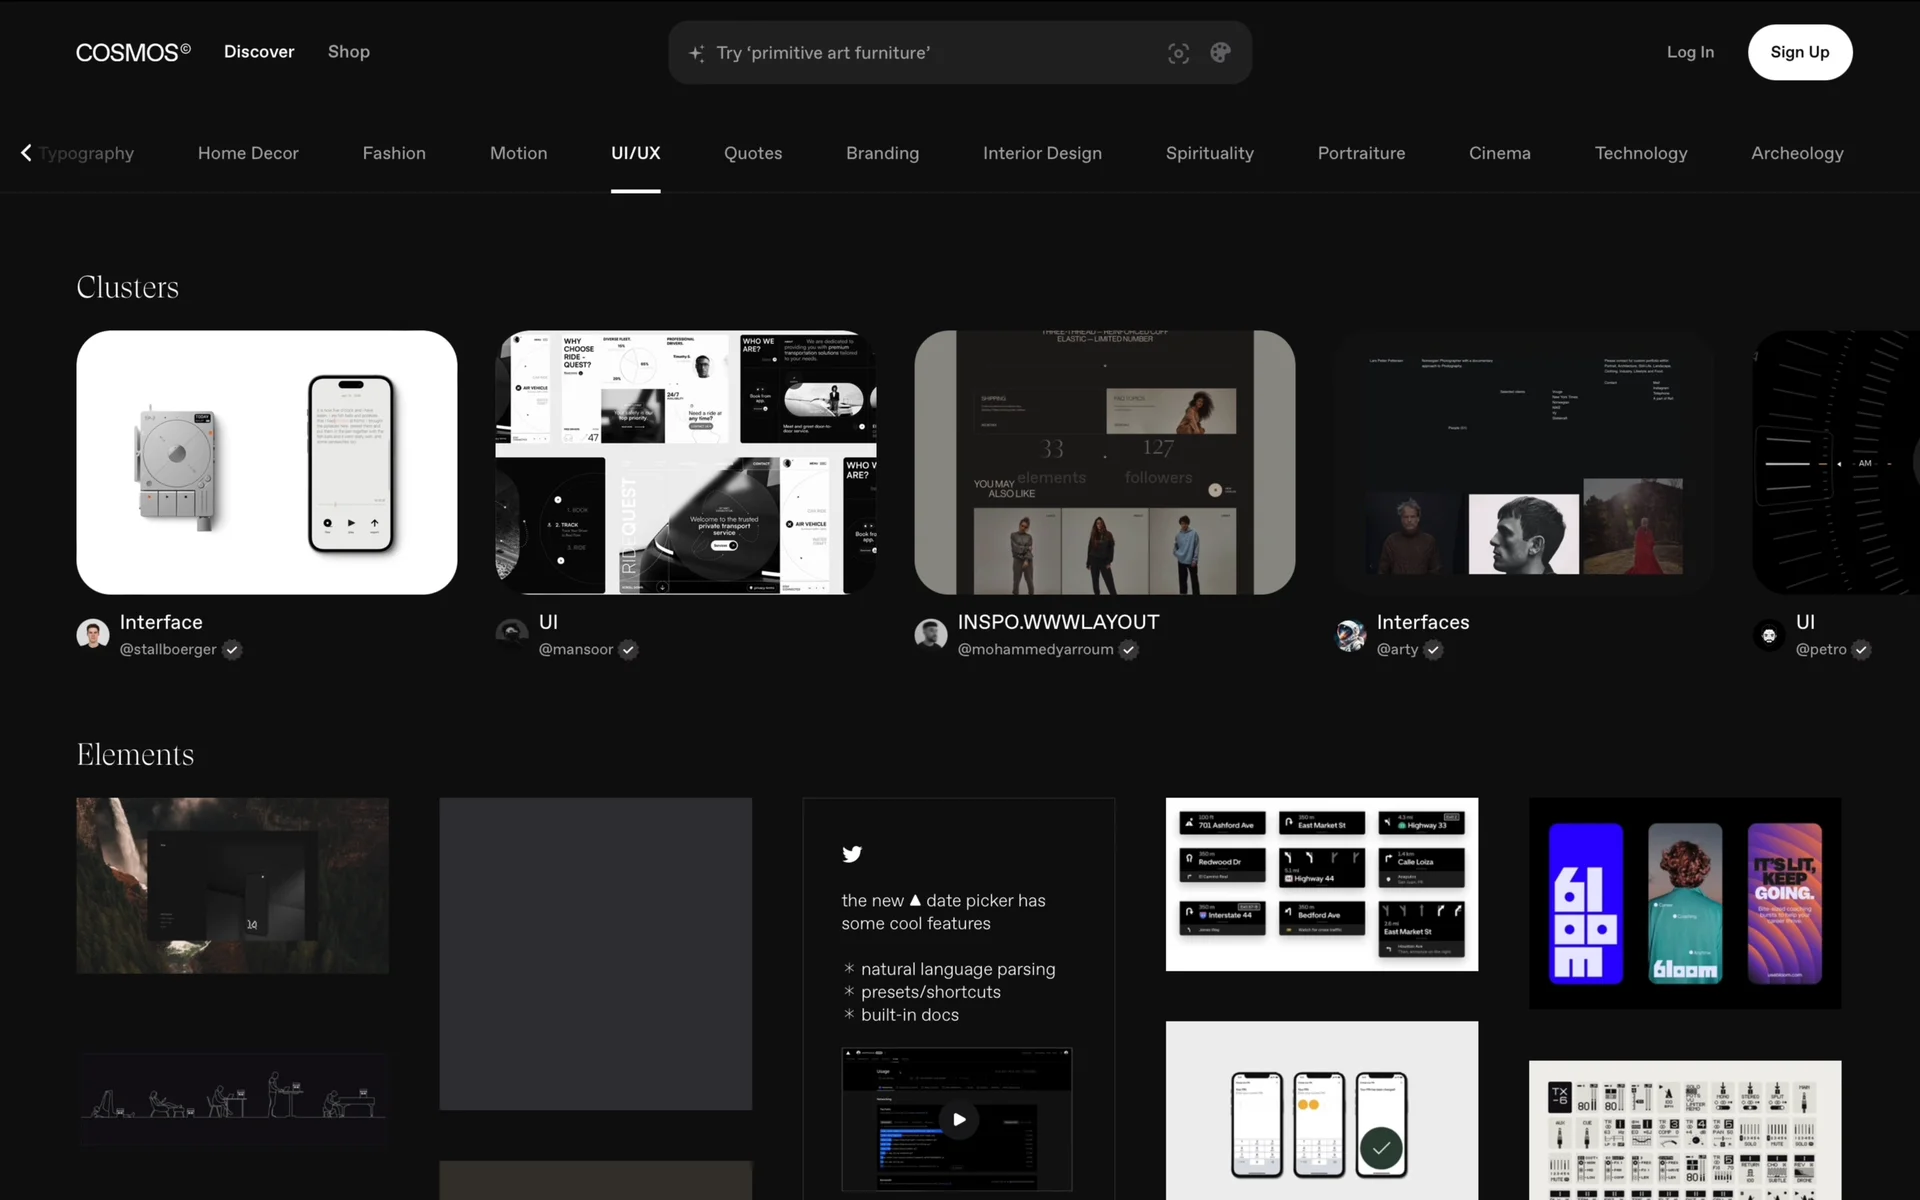Go to the Shop page

tap(348, 52)
